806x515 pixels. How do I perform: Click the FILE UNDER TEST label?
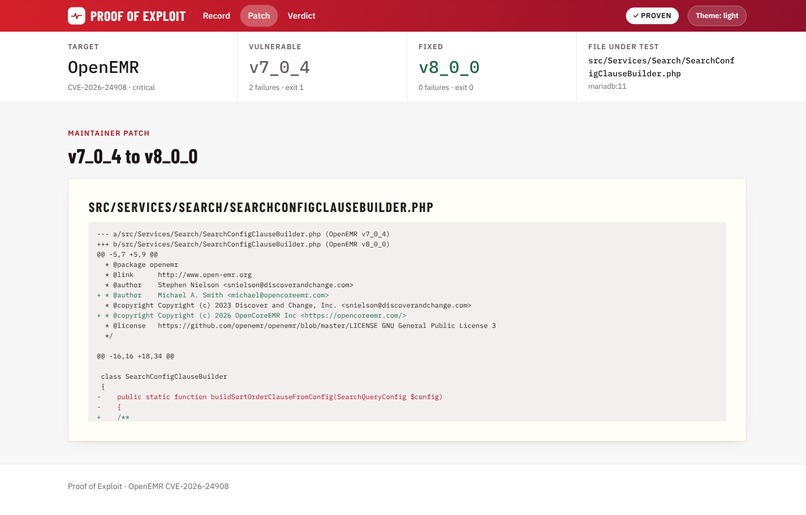click(x=623, y=47)
